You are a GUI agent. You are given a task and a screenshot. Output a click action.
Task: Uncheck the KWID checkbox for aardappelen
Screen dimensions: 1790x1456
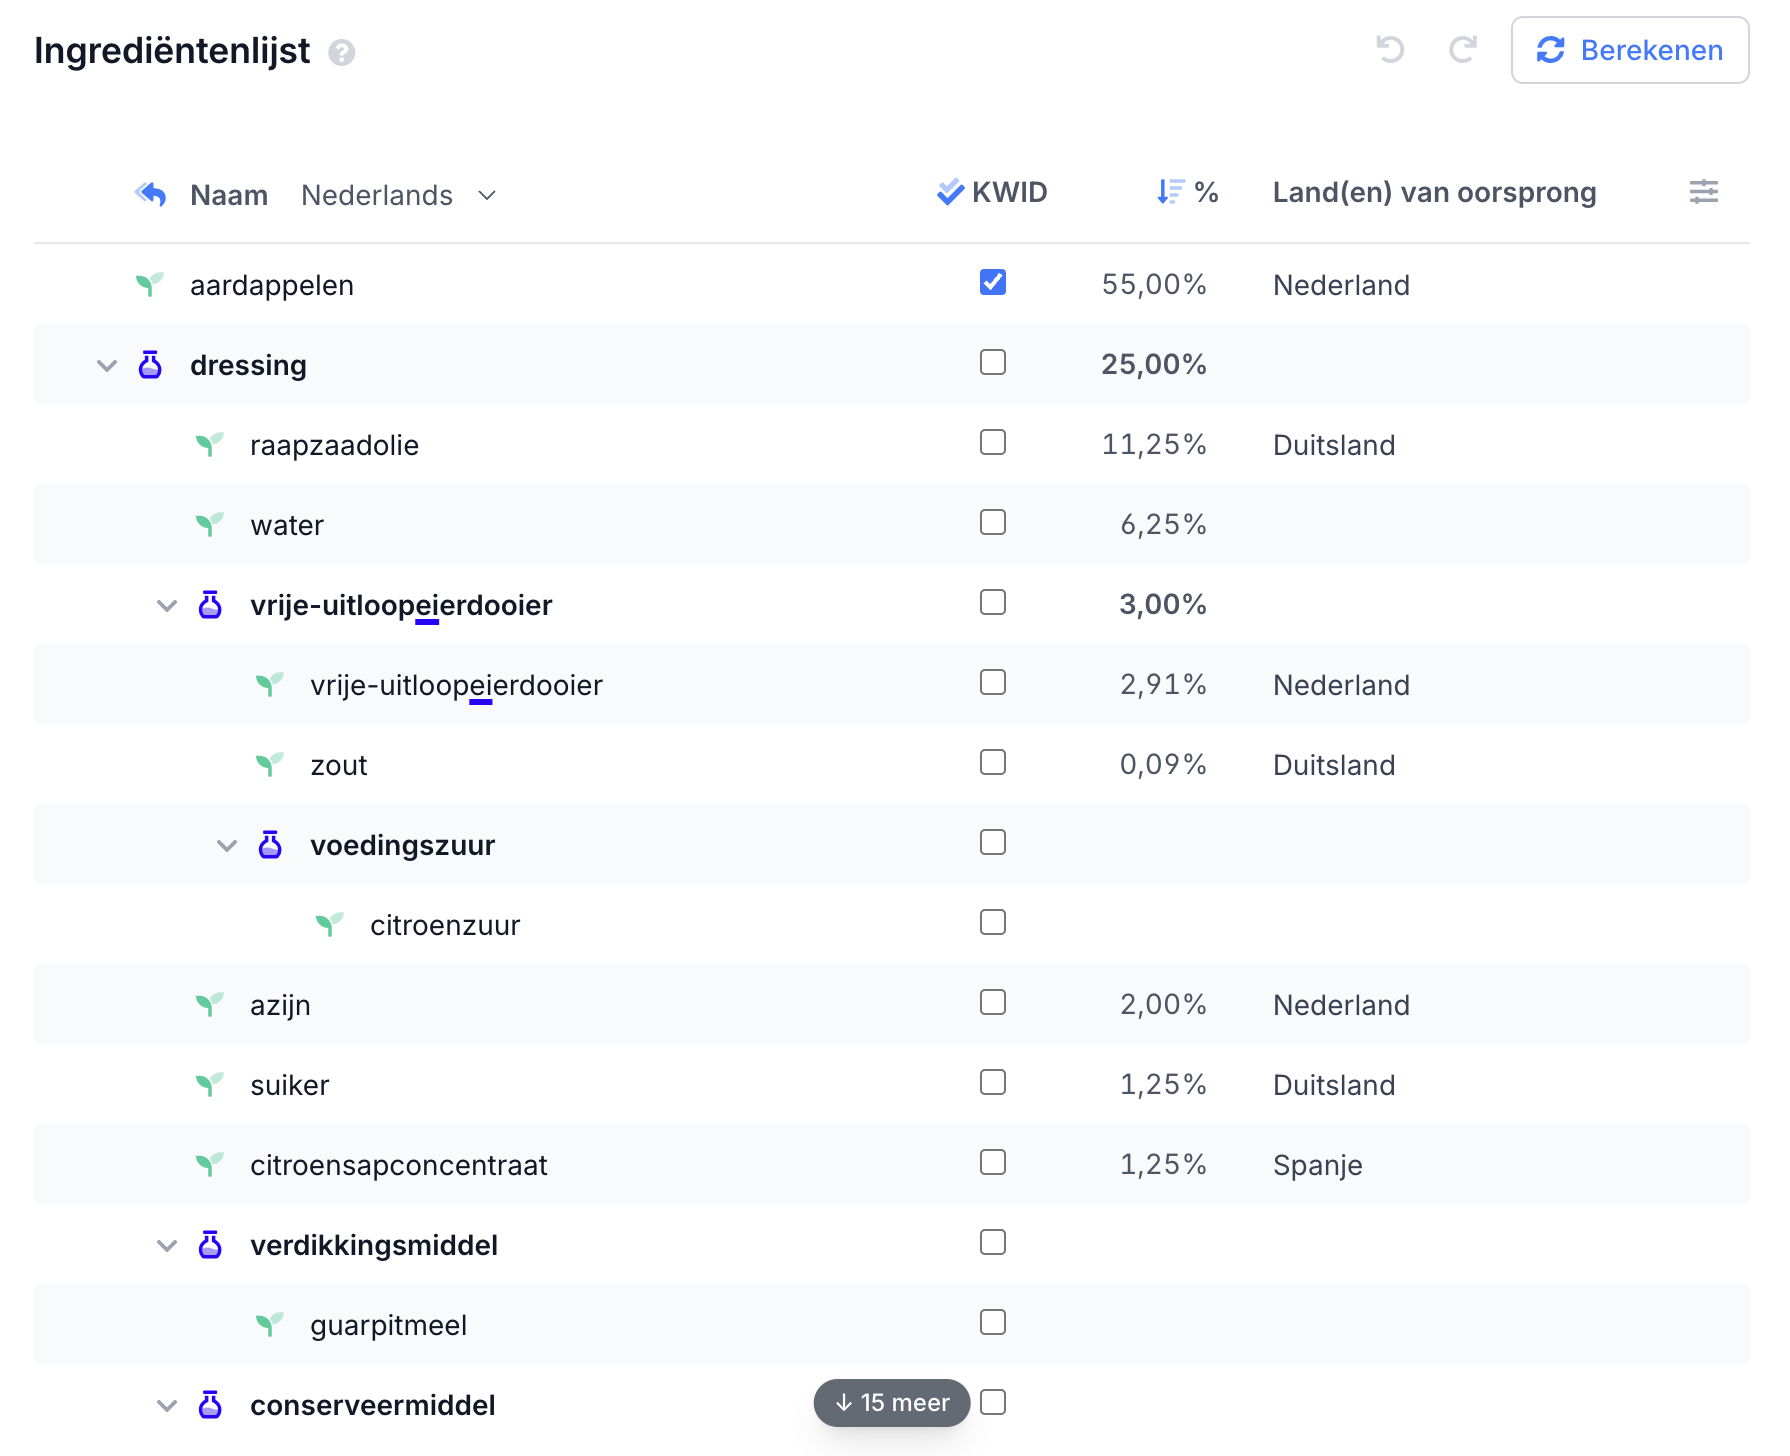(992, 283)
